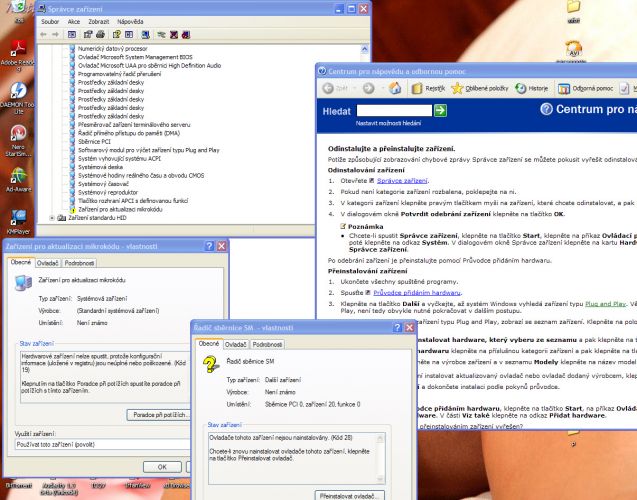Open Rejstřík index in help center
637x500 pixels.
428,88
